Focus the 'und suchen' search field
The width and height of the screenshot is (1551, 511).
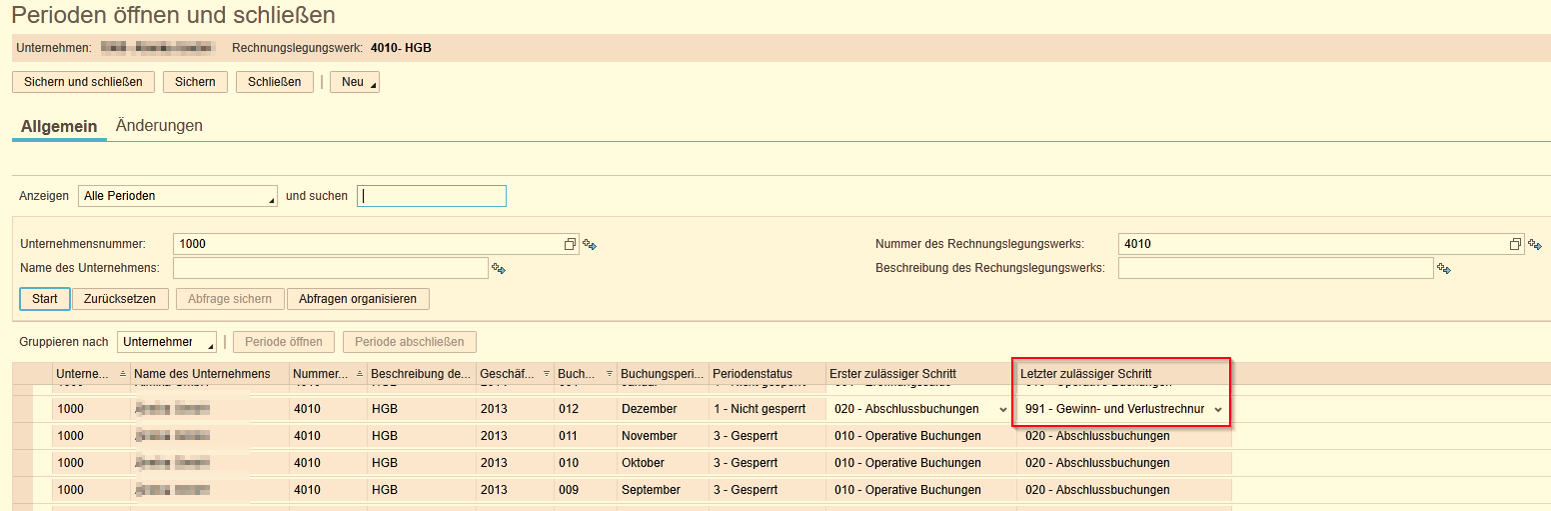[432, 196]
